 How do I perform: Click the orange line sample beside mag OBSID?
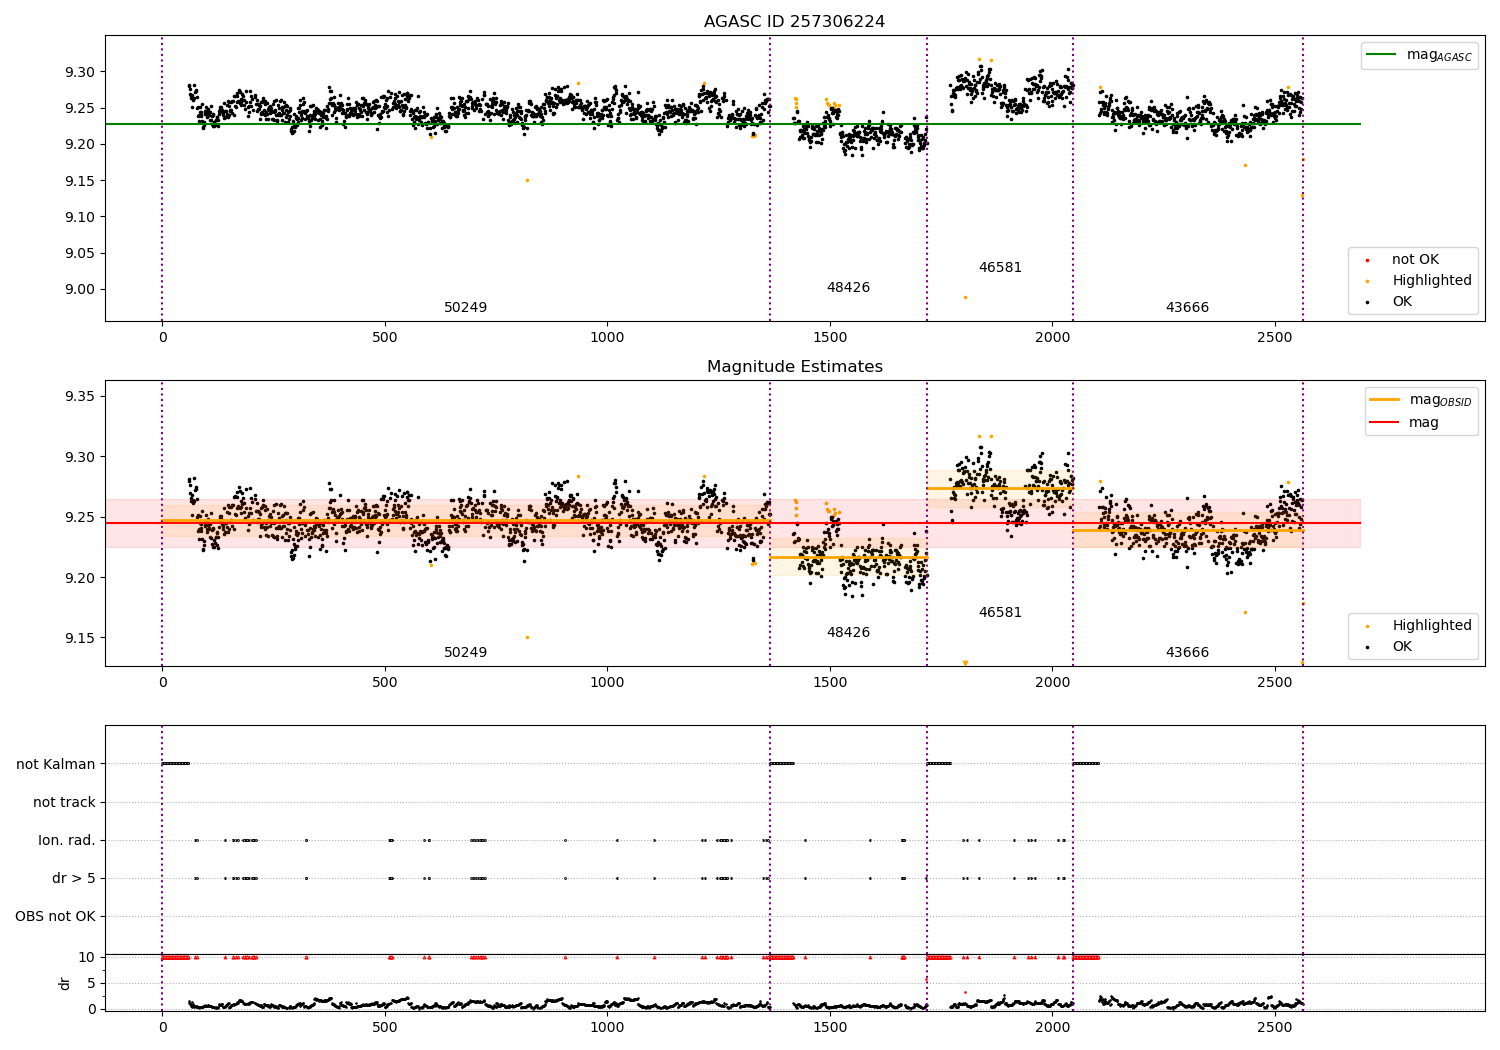point(1385,400)
